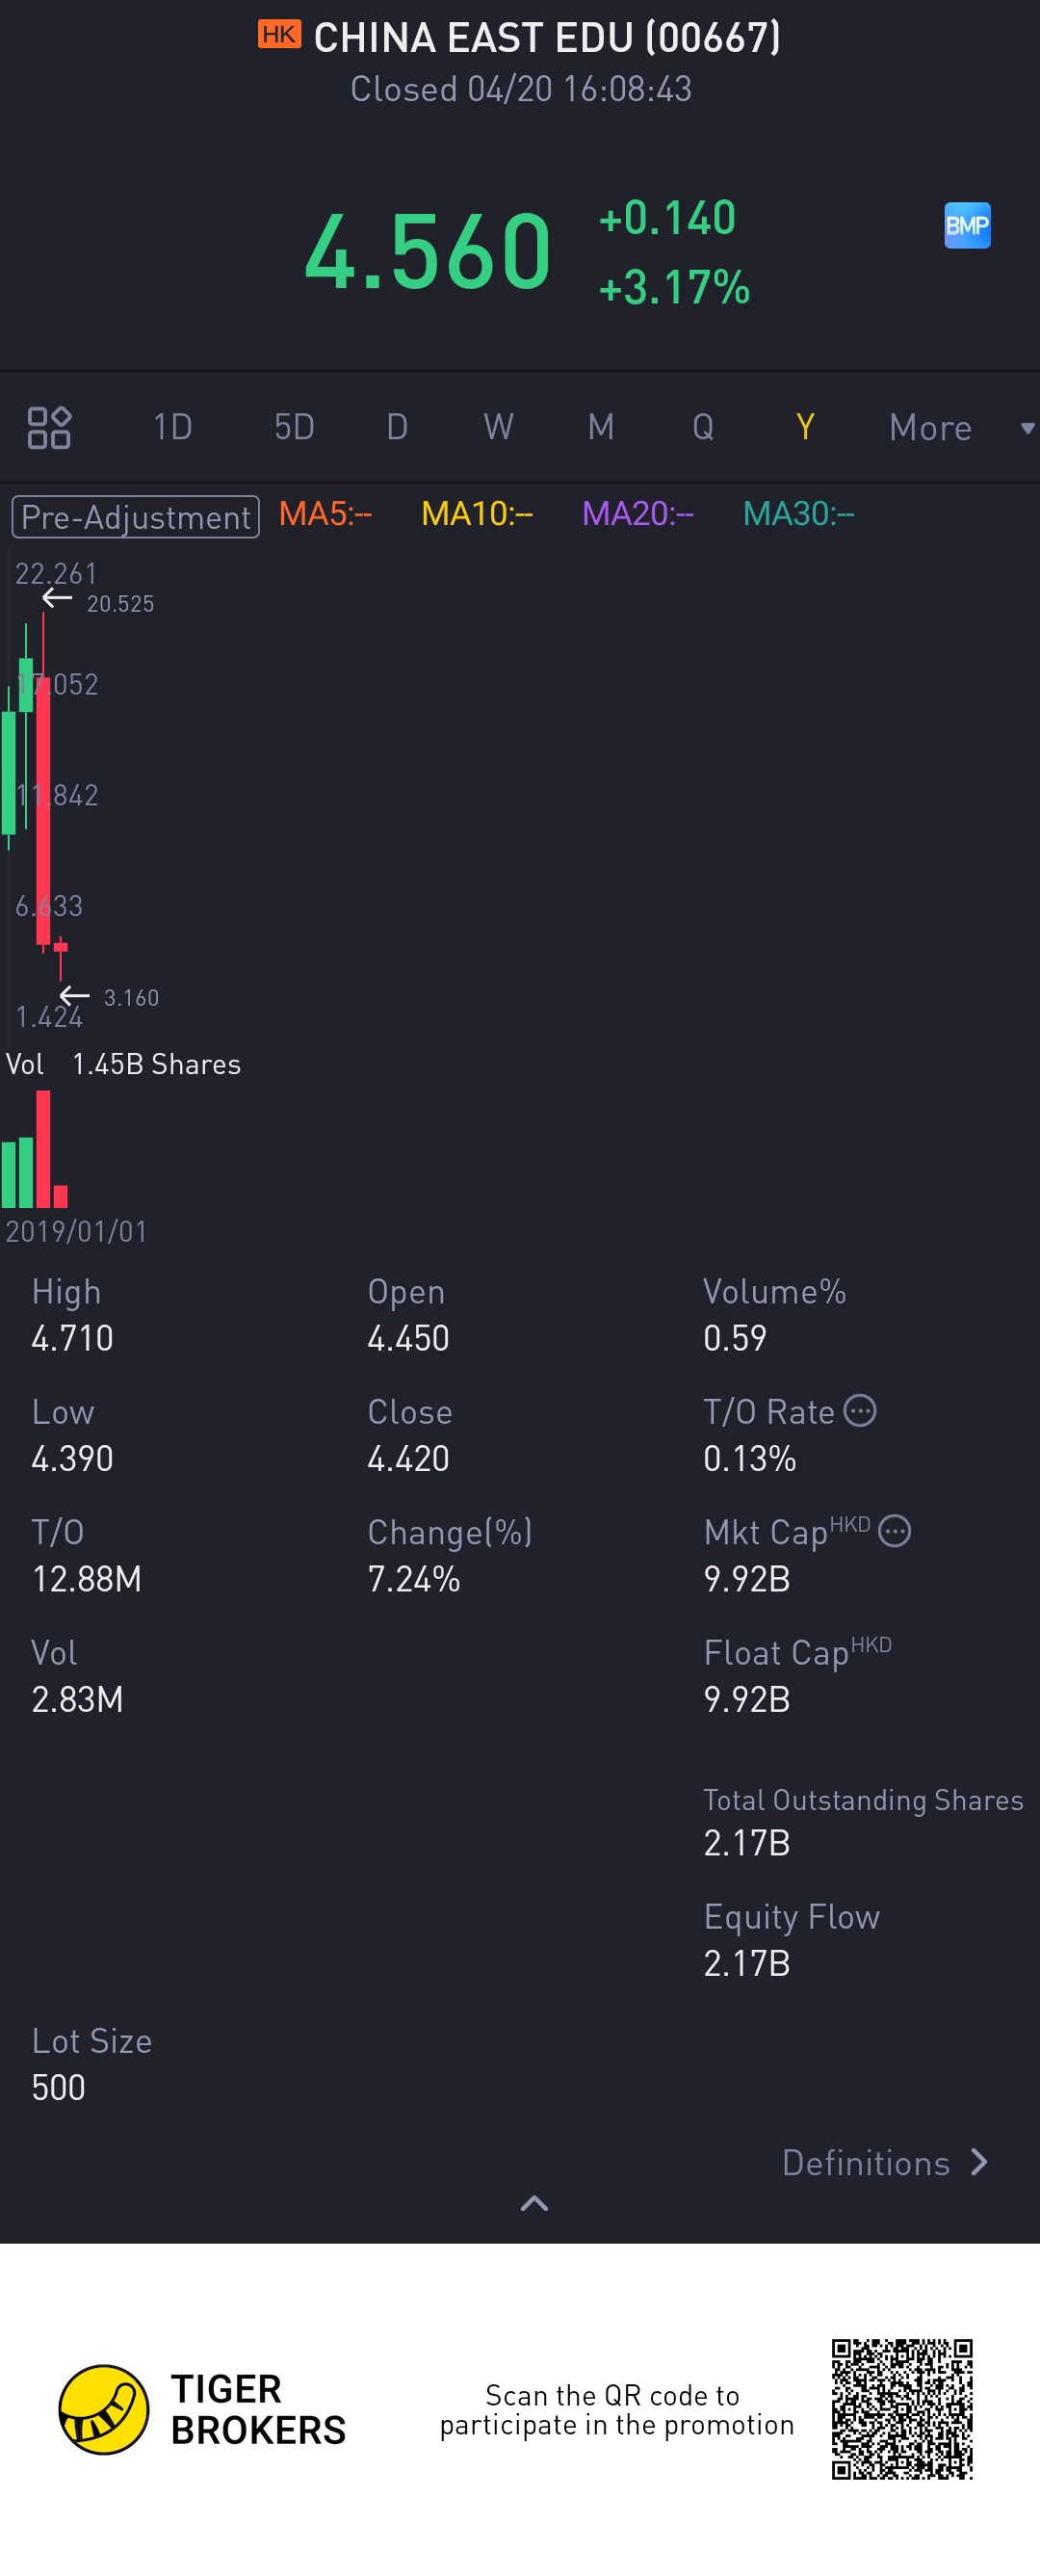Switch to the 1D chart tab
1040x2576 pixels.
click(x=172, y=428)
